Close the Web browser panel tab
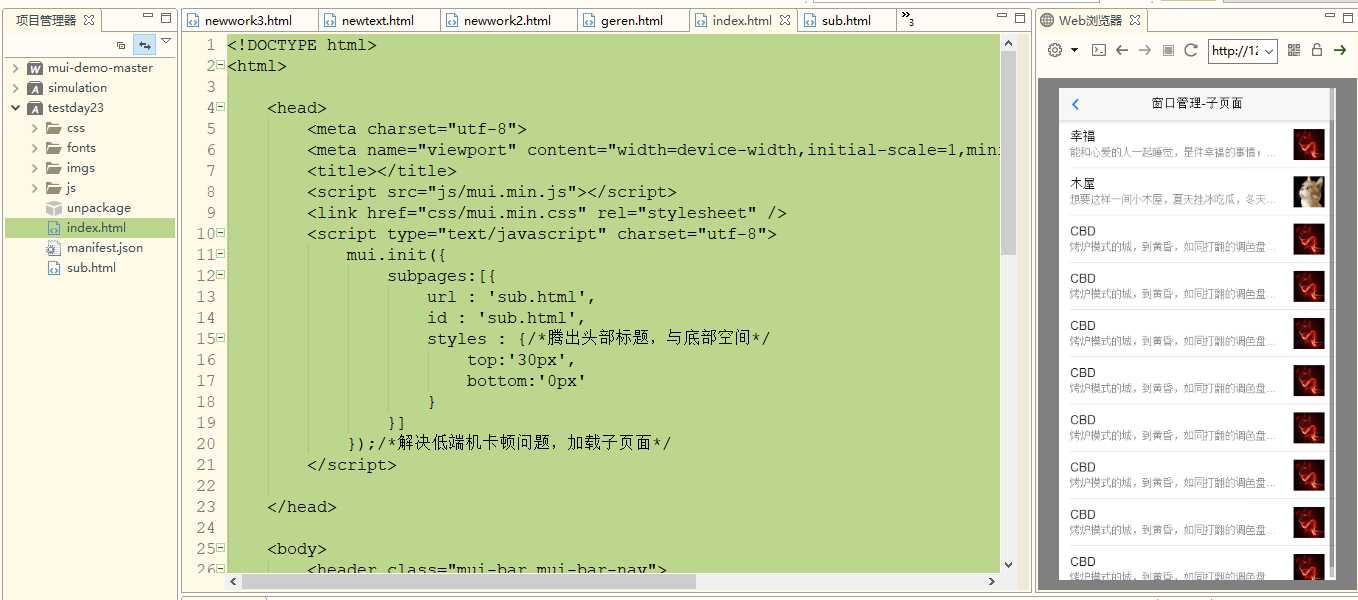 tap(1134, 20)
